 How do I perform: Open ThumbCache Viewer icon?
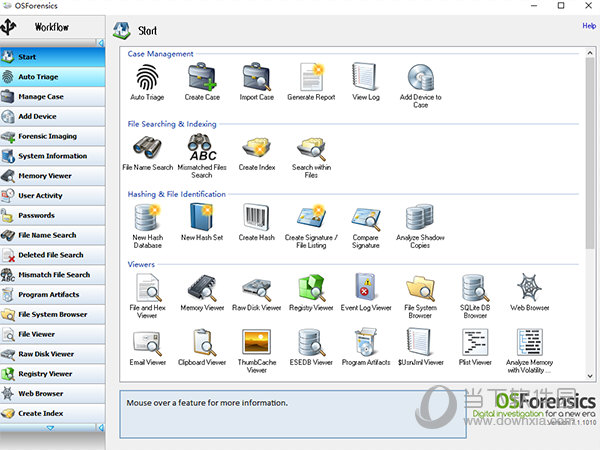click(257, 342)
